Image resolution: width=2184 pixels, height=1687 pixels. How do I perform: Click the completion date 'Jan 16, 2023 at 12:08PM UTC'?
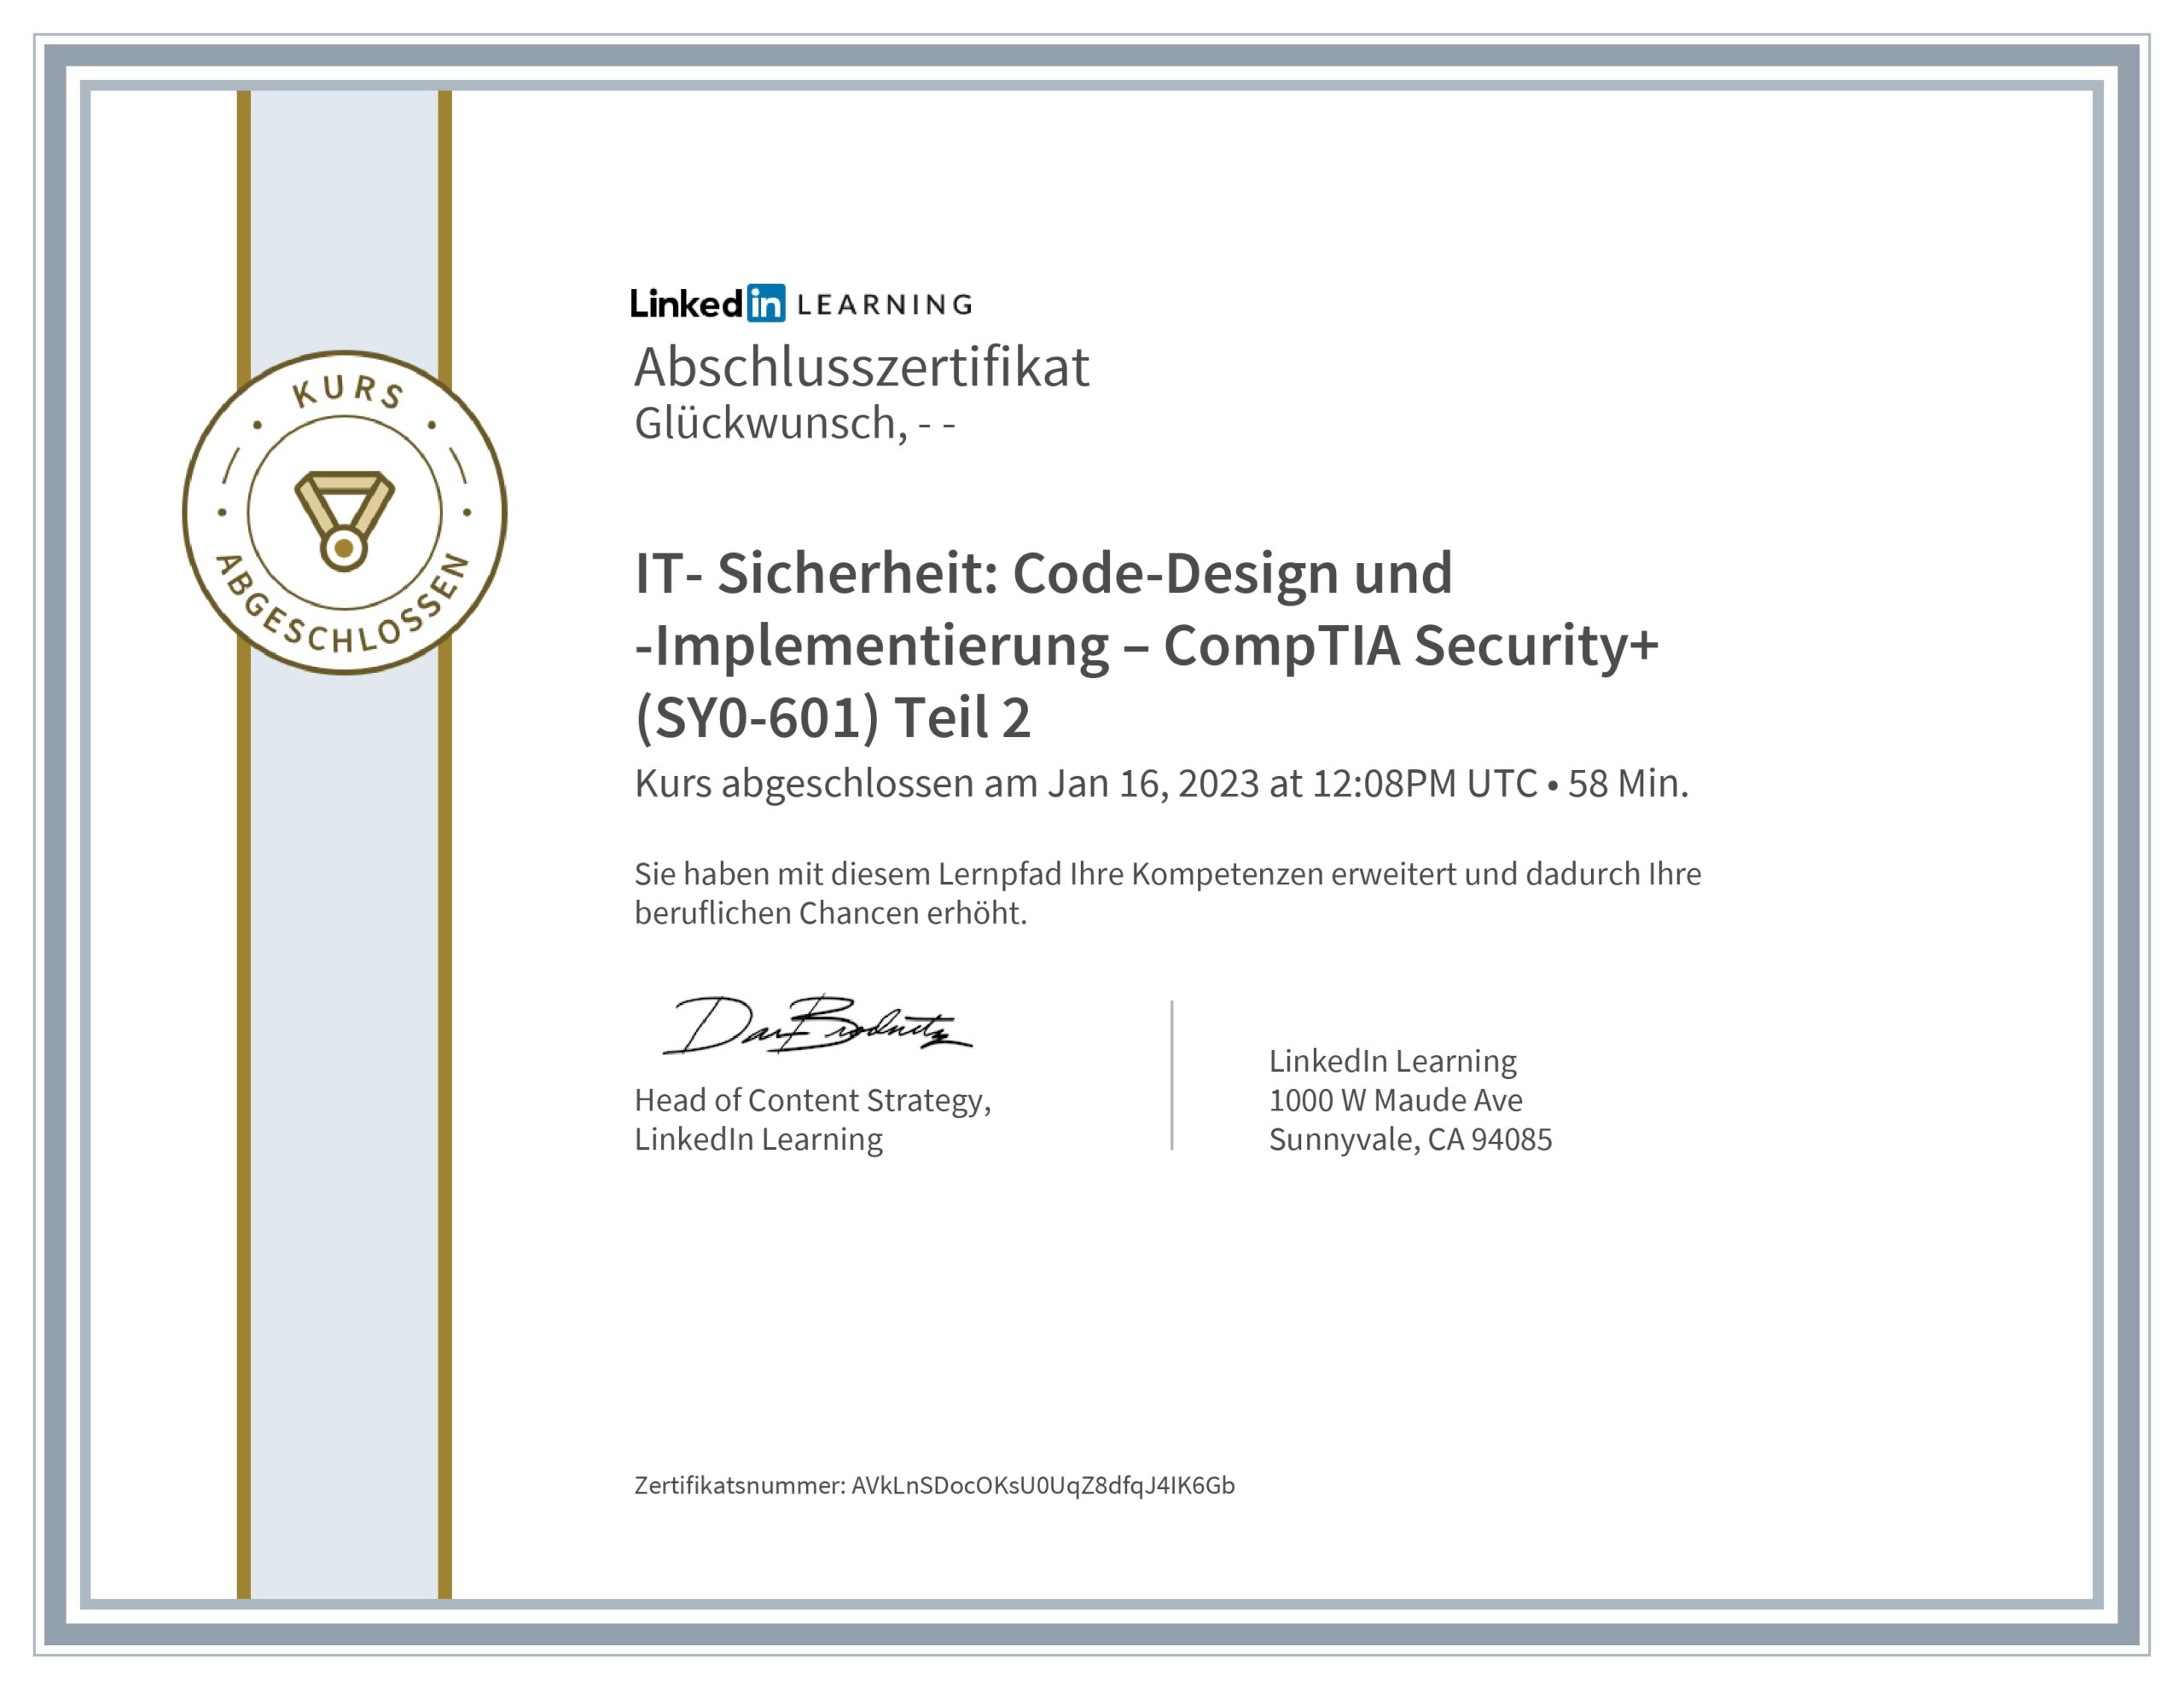click(1292, 783)
